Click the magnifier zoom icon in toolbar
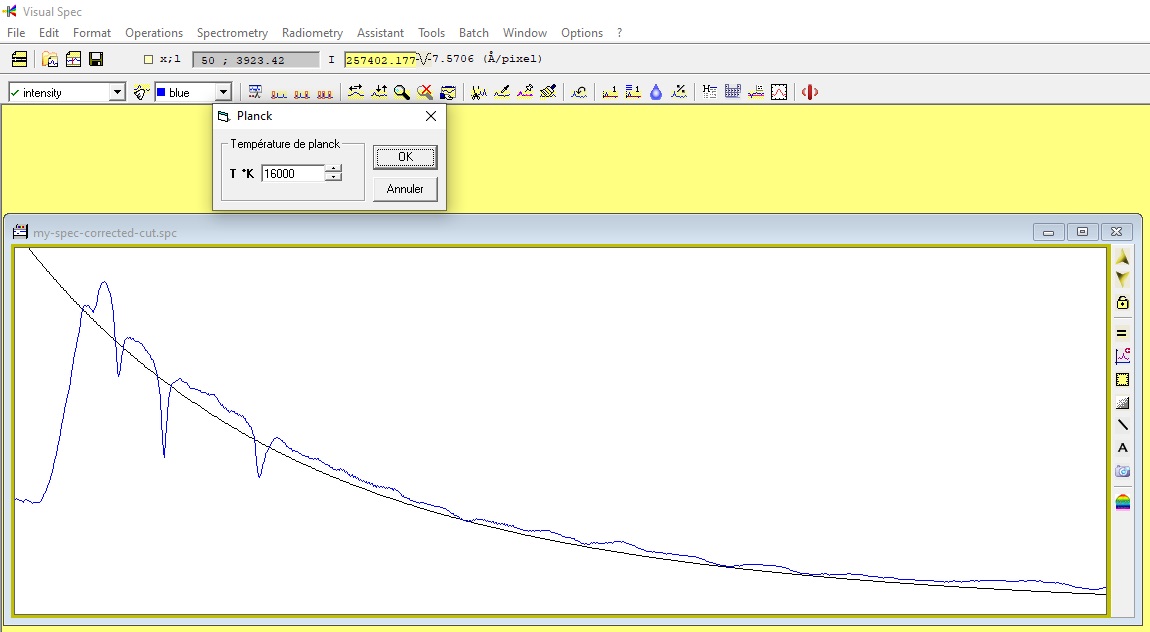Screen dimensions: 1150x632 click(x=401, y=92)
